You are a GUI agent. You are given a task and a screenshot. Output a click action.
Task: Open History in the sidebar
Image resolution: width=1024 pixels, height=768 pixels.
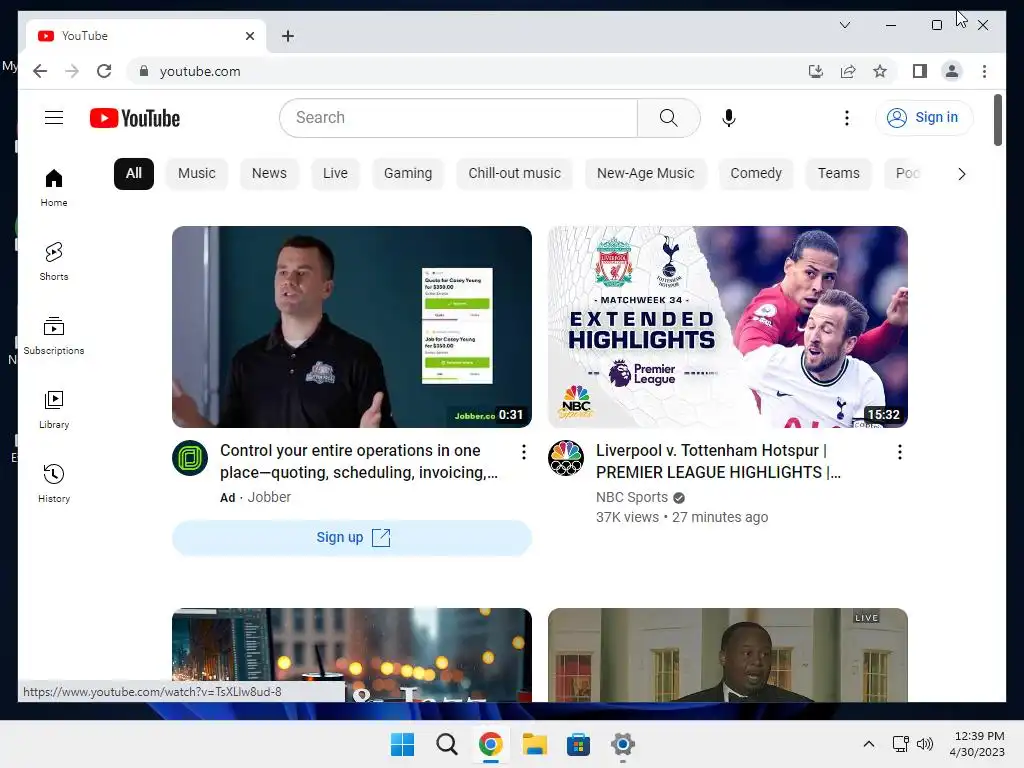click(54, 483)
